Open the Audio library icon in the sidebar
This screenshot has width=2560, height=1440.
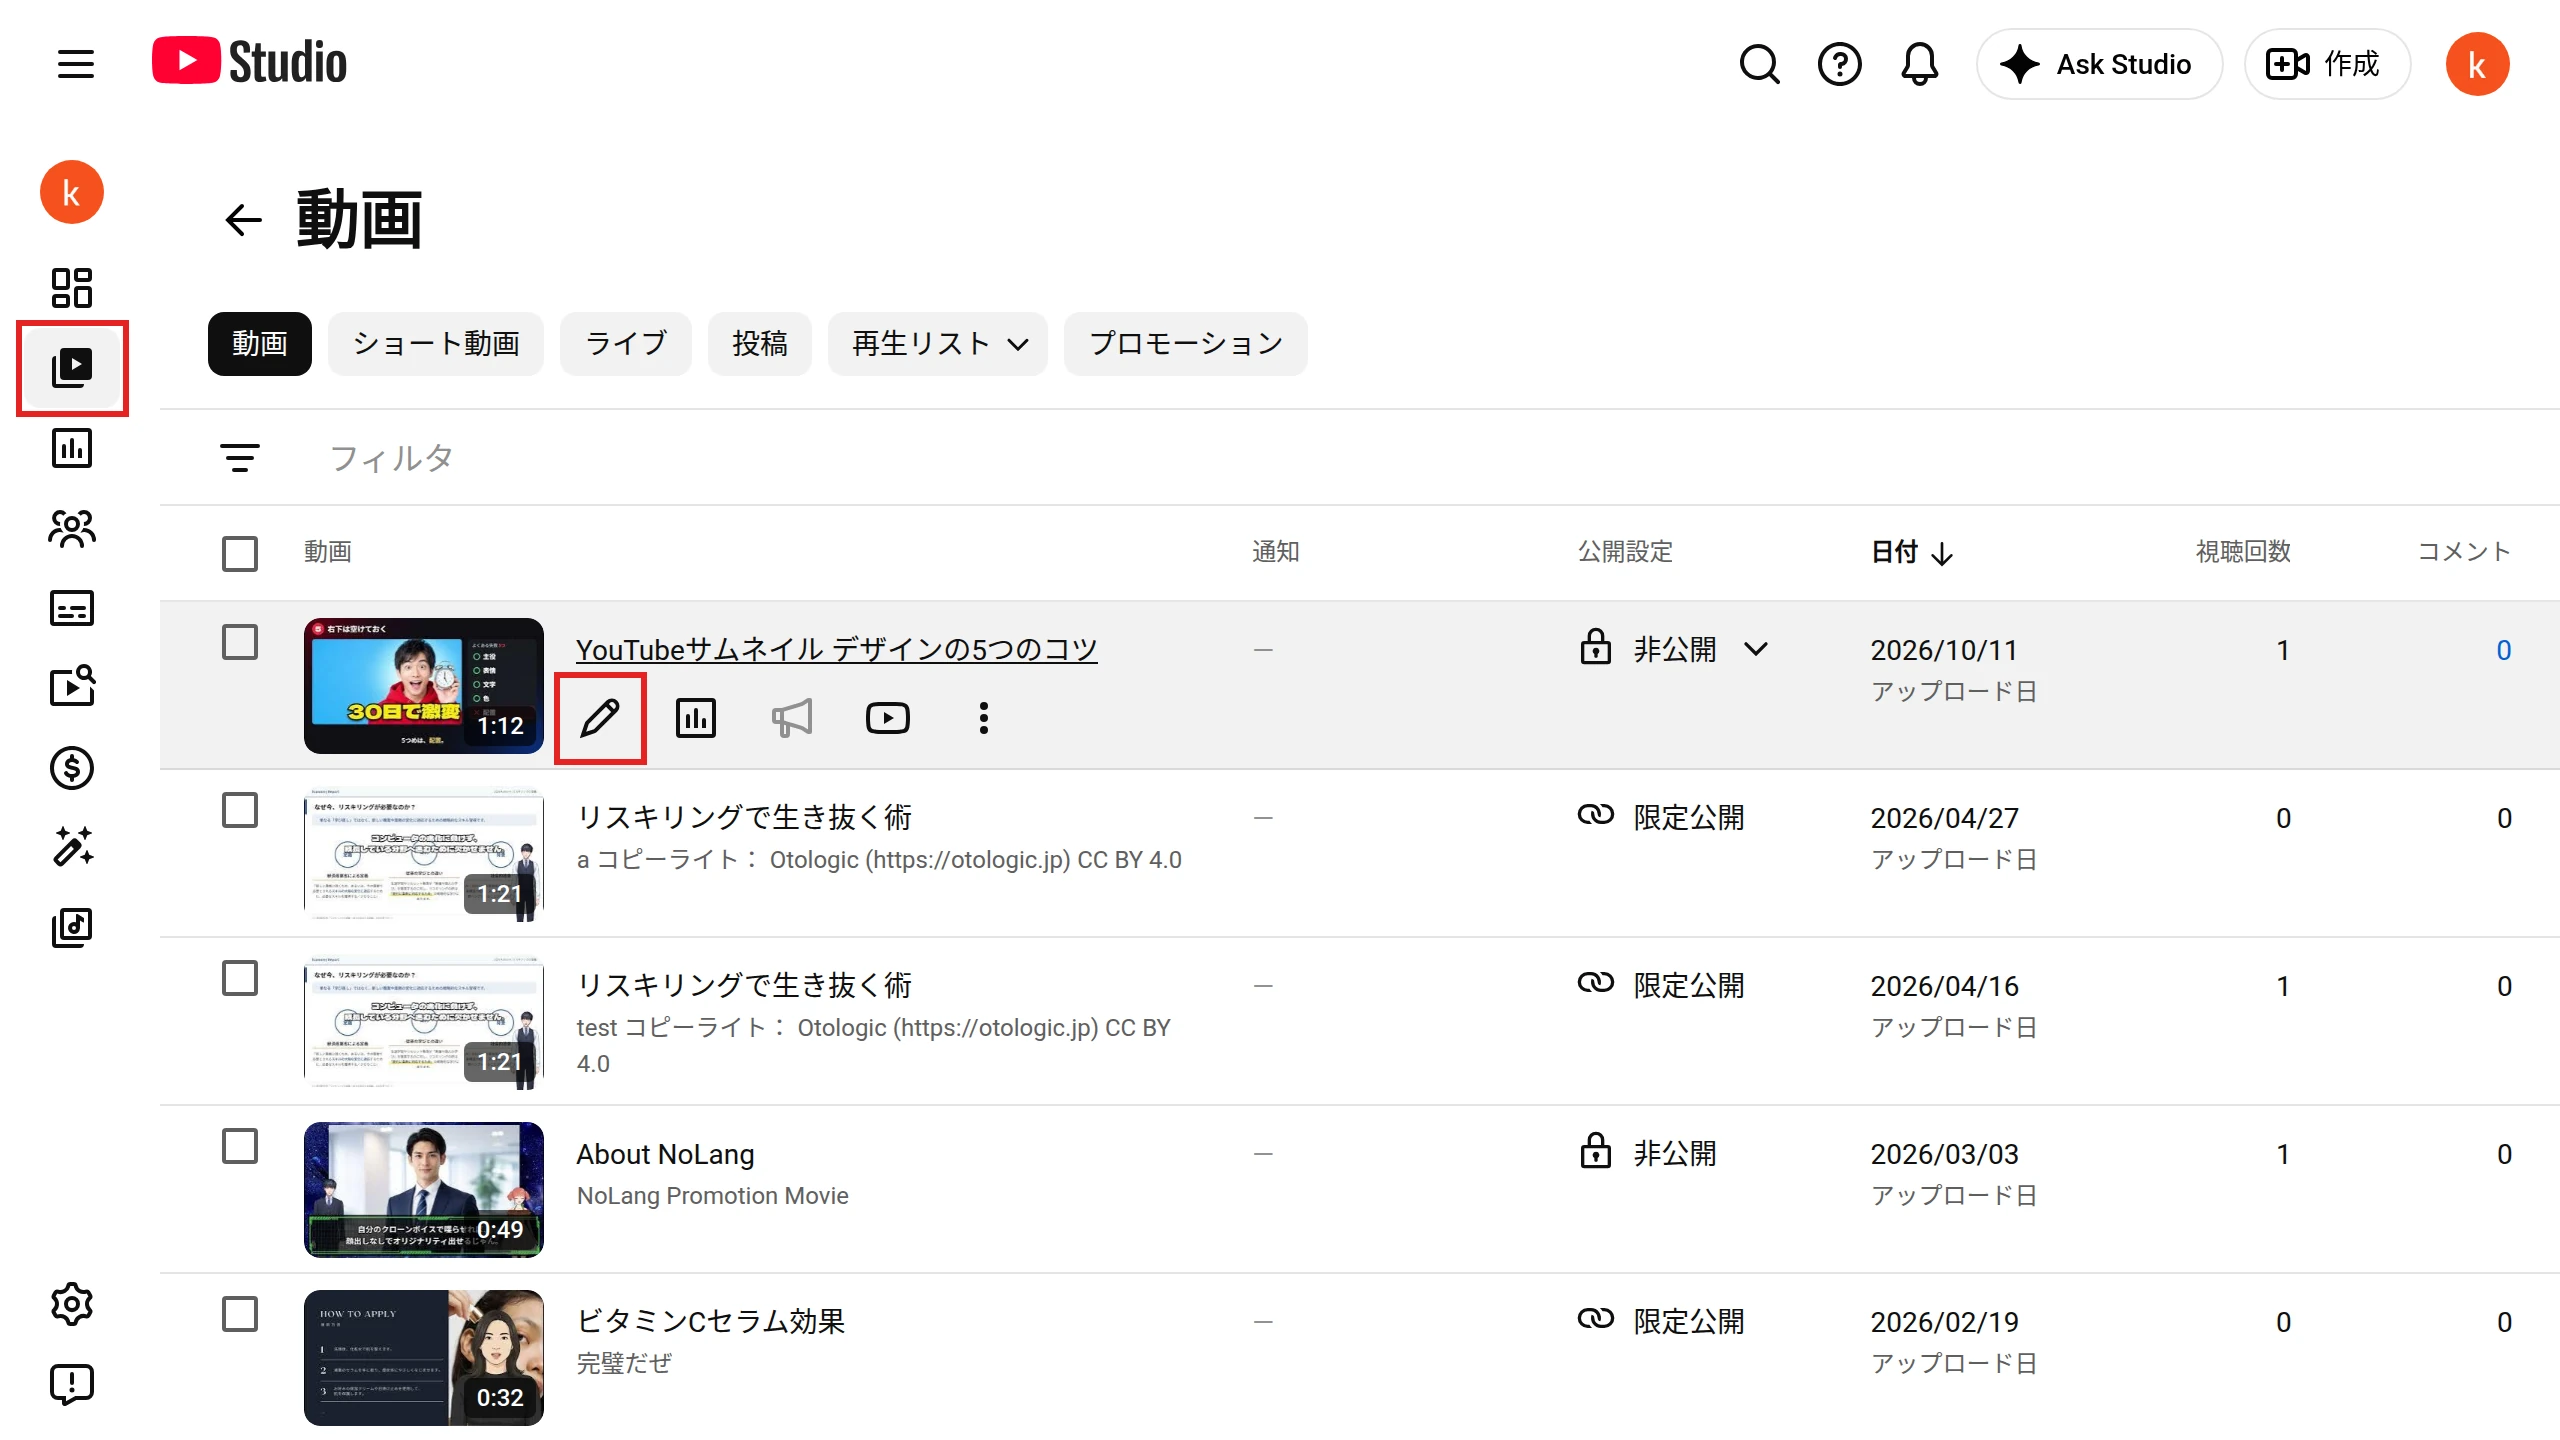click(72, 928)
